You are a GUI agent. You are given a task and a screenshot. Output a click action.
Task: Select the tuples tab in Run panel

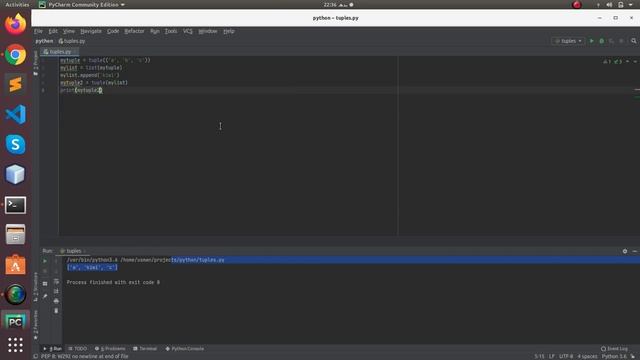click(73, 251)
